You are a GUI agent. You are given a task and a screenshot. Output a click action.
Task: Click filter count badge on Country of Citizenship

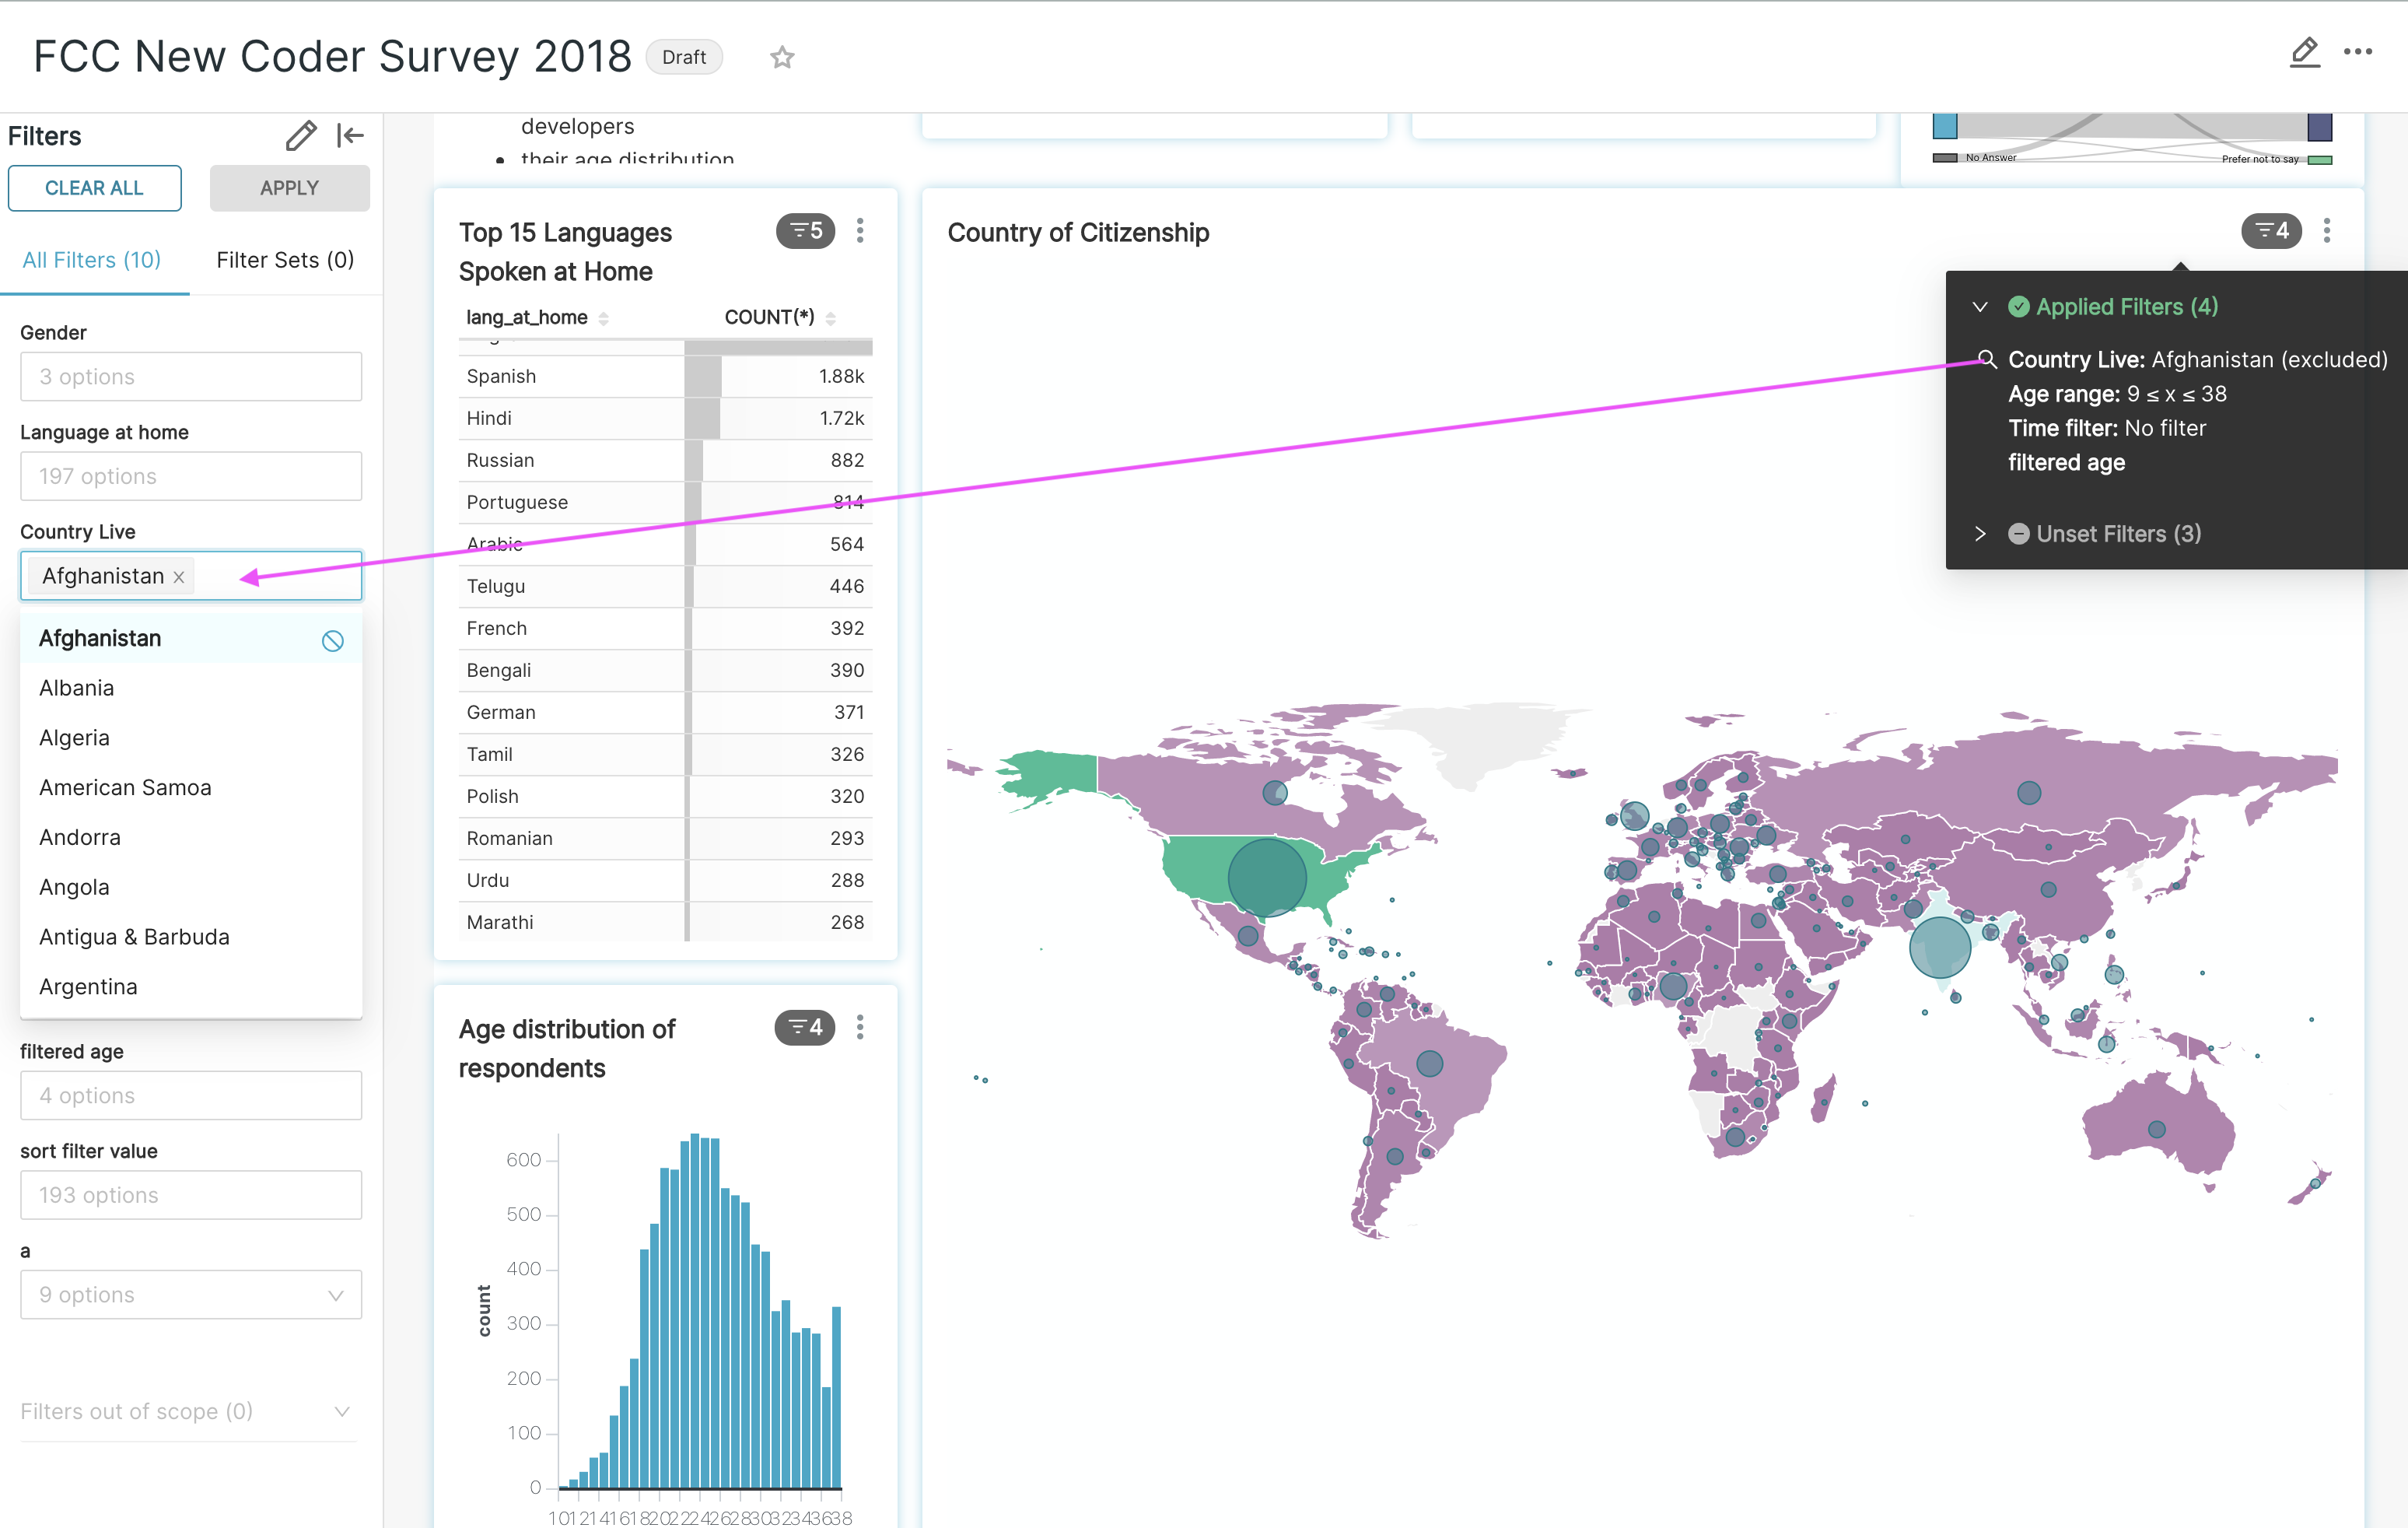click(2271, 231)
